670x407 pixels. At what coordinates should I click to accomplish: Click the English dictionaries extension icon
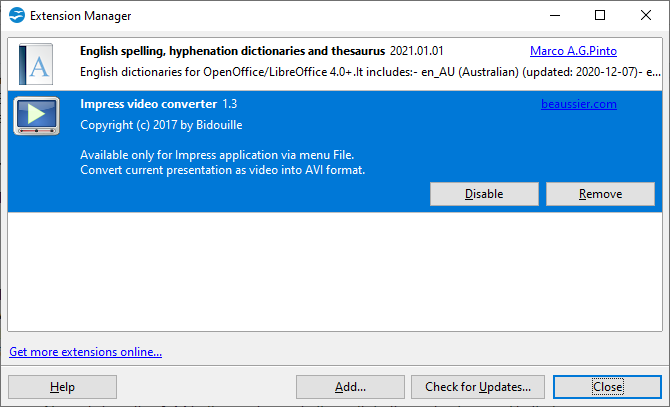click(37, 66)
